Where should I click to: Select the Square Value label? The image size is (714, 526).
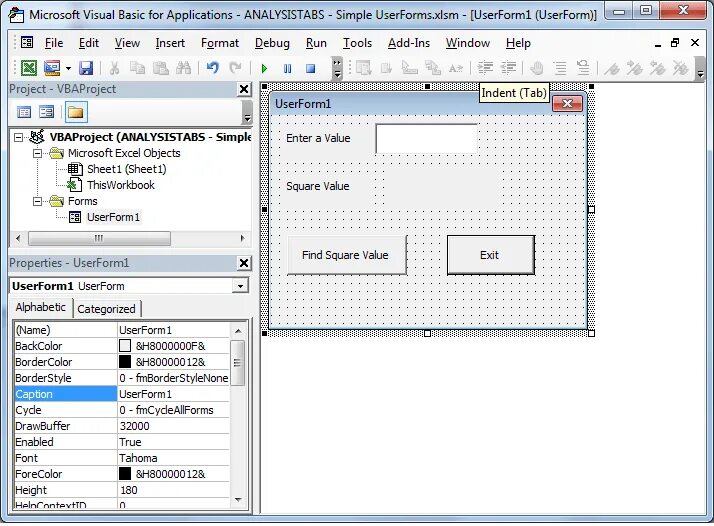(x=318, y=186)
